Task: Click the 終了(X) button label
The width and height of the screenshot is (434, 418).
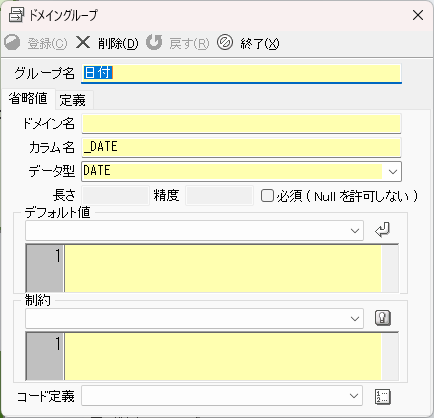Action: [x=260, y=43]
